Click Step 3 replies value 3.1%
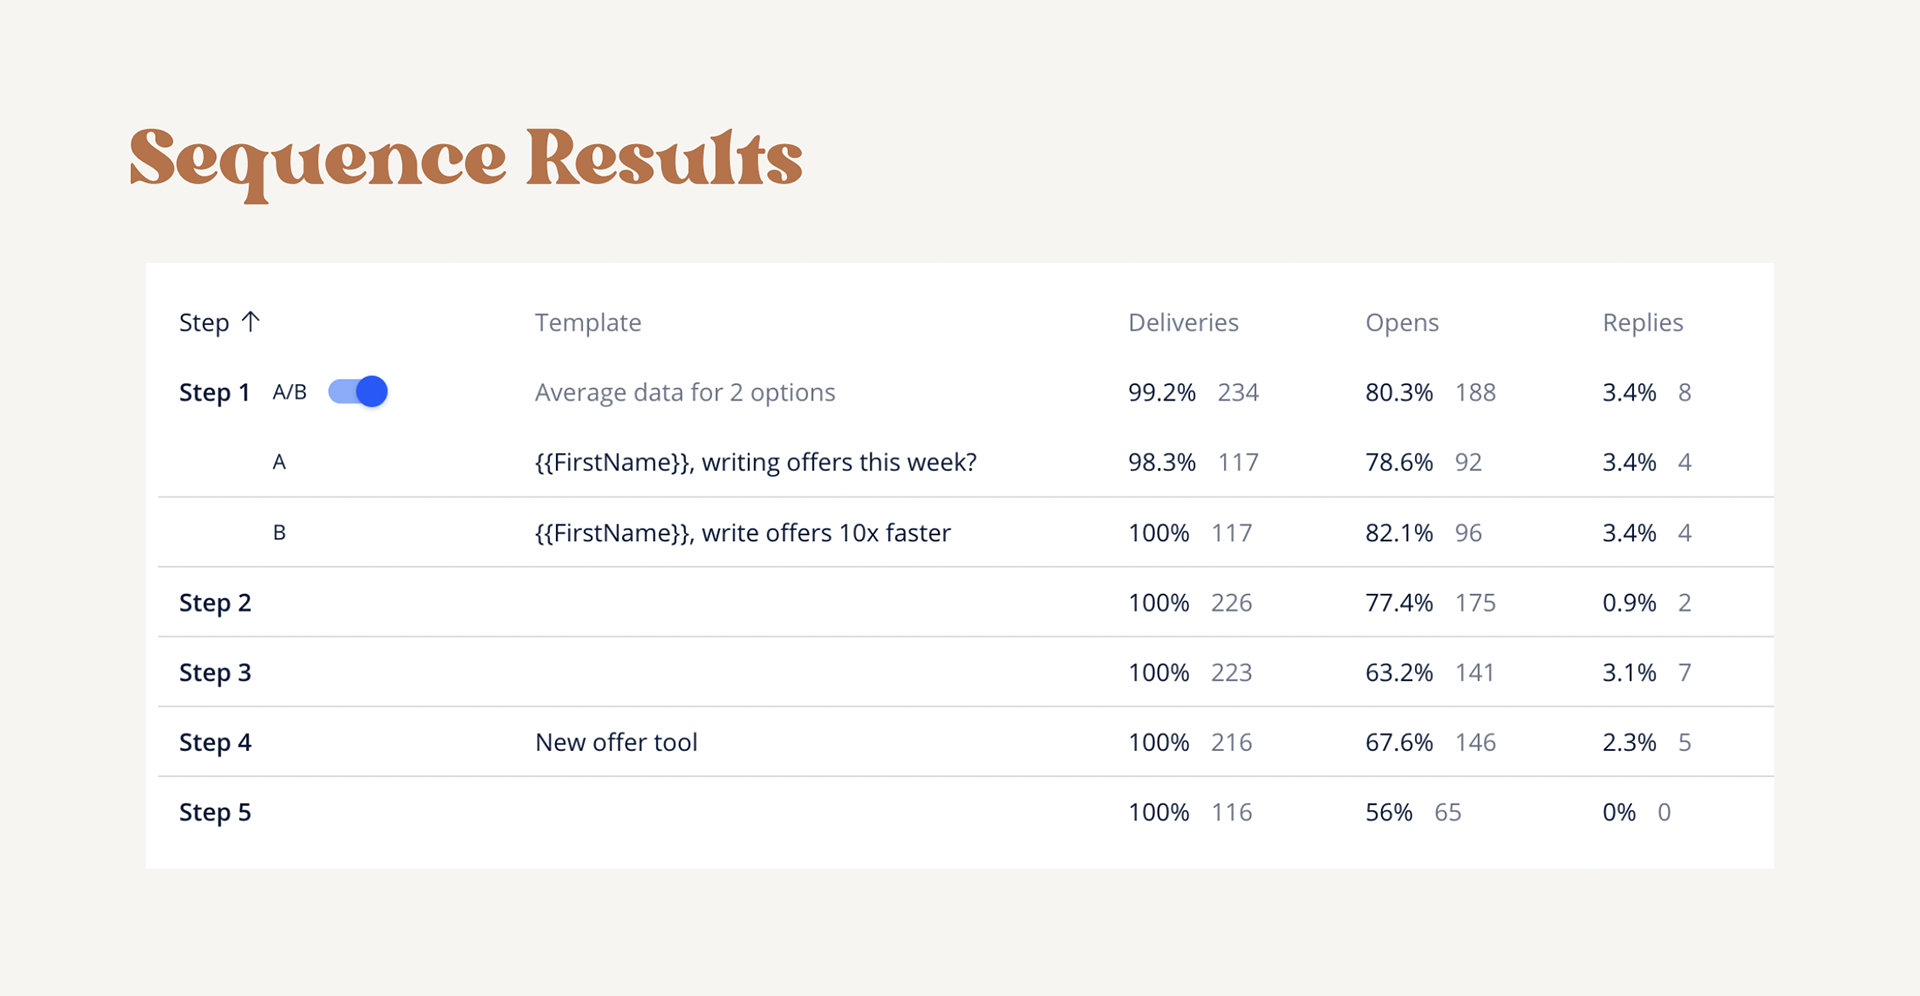Viewport: 1920px width, 996px height. tap(1629, 672)
